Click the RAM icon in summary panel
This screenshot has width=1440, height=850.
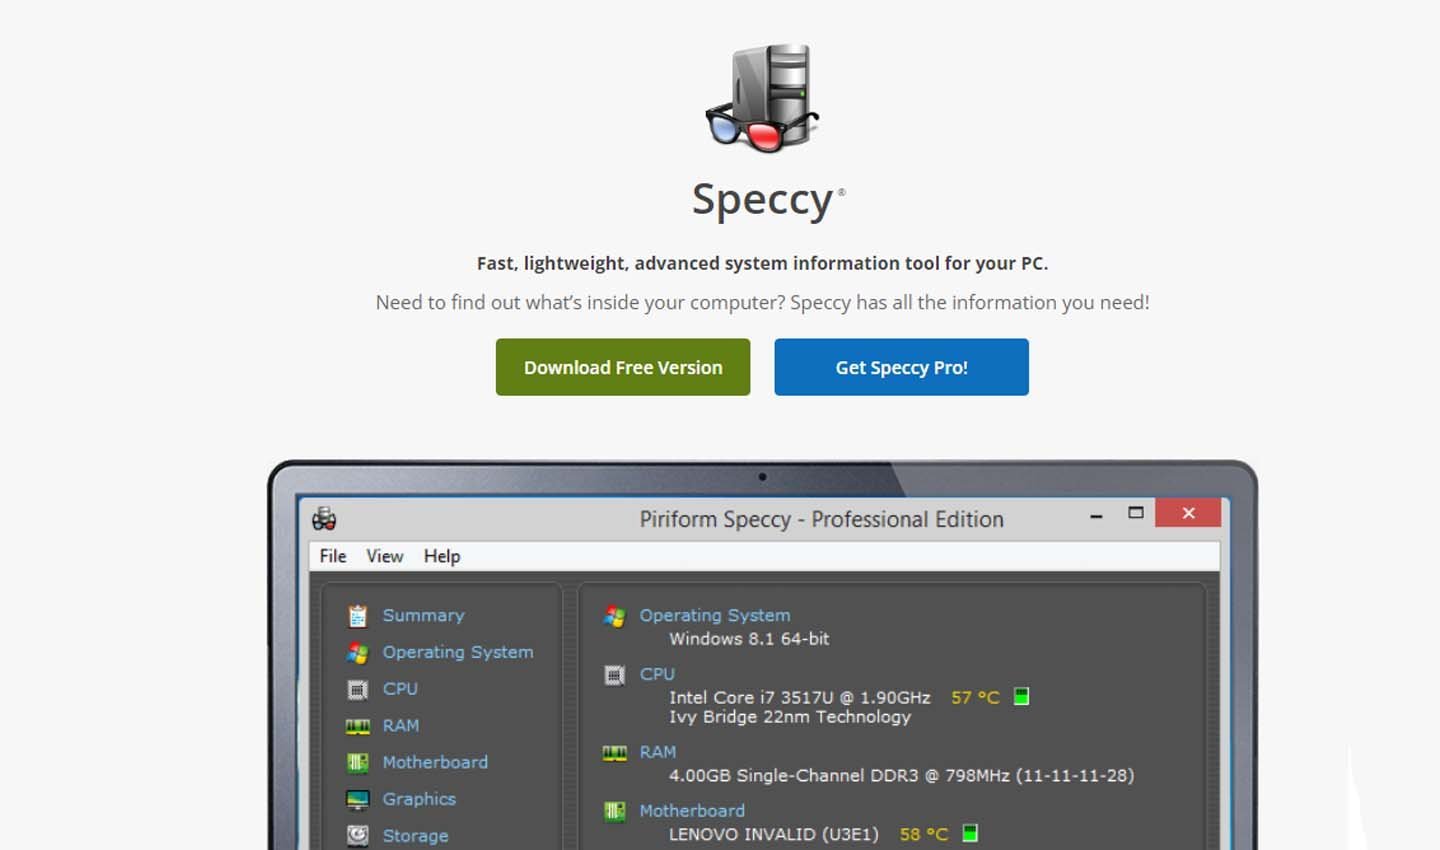[x=614, y=753]
